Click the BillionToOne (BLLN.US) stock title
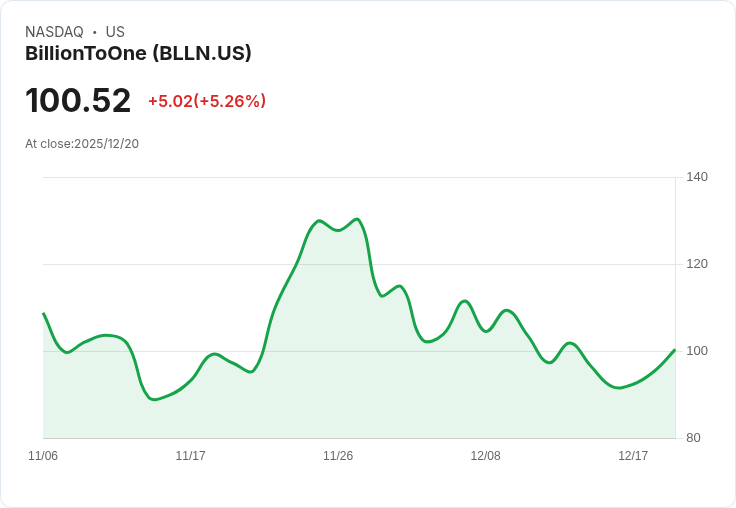The width and height of the screenshot is (736, 508). (138, 54)
